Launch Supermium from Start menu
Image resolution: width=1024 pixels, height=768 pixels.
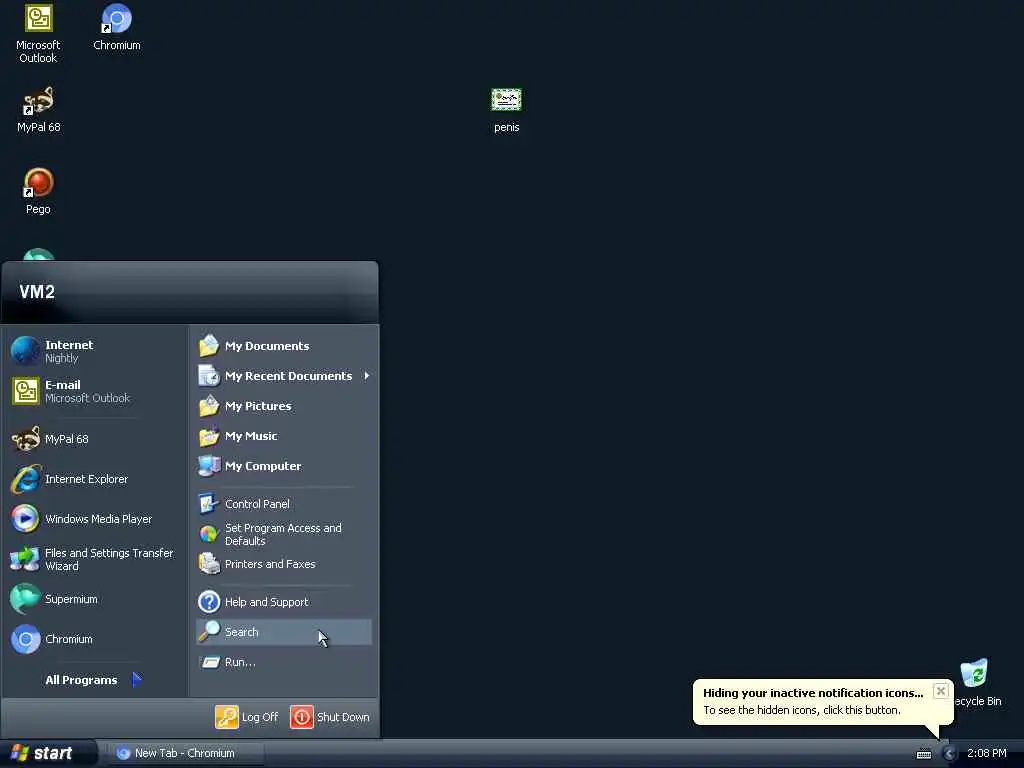pos(95,599)
